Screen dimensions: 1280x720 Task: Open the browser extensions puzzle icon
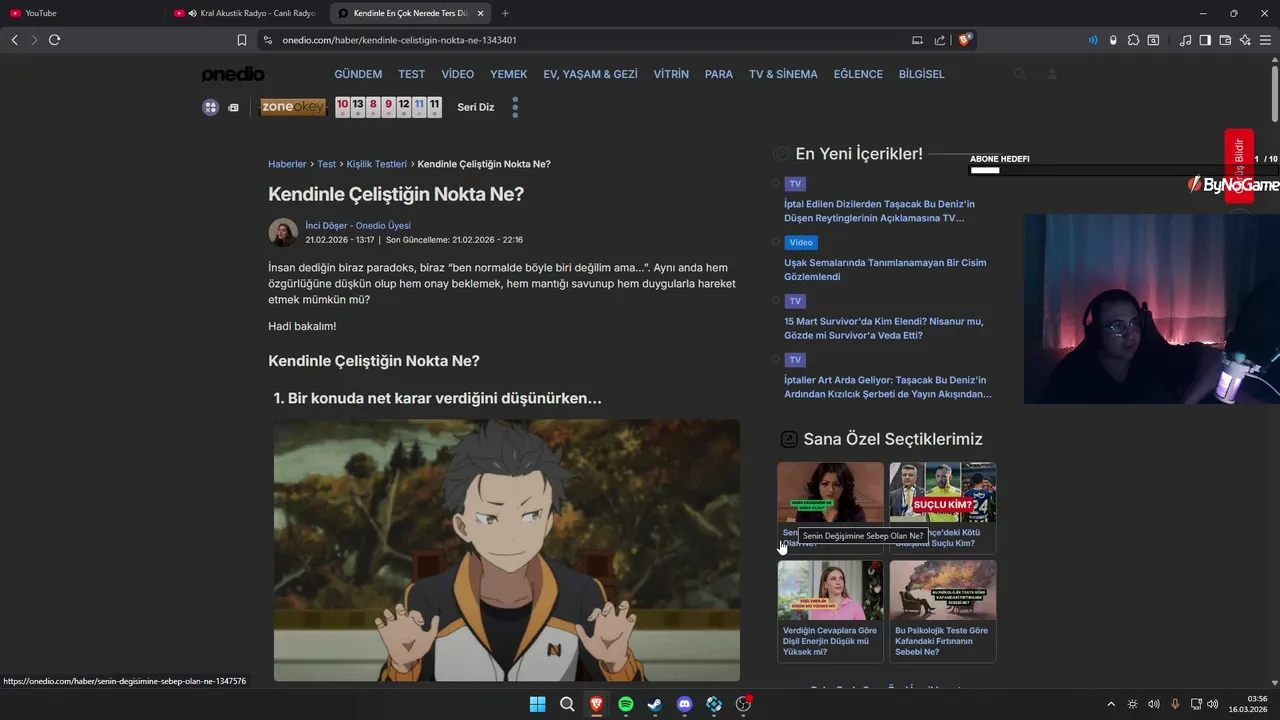pyautogui.click(x=1133, y=40)
